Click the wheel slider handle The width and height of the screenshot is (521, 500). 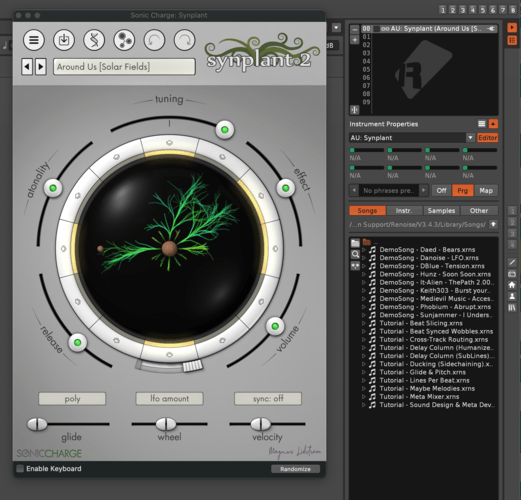(x=166, y=424)
